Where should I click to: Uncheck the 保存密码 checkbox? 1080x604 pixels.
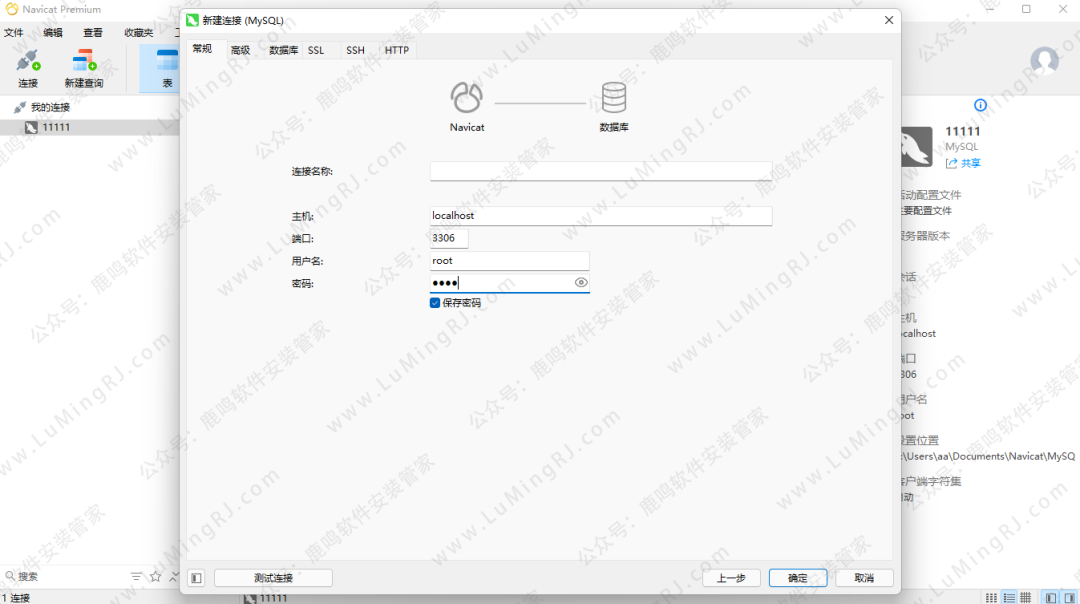point(435,302)
